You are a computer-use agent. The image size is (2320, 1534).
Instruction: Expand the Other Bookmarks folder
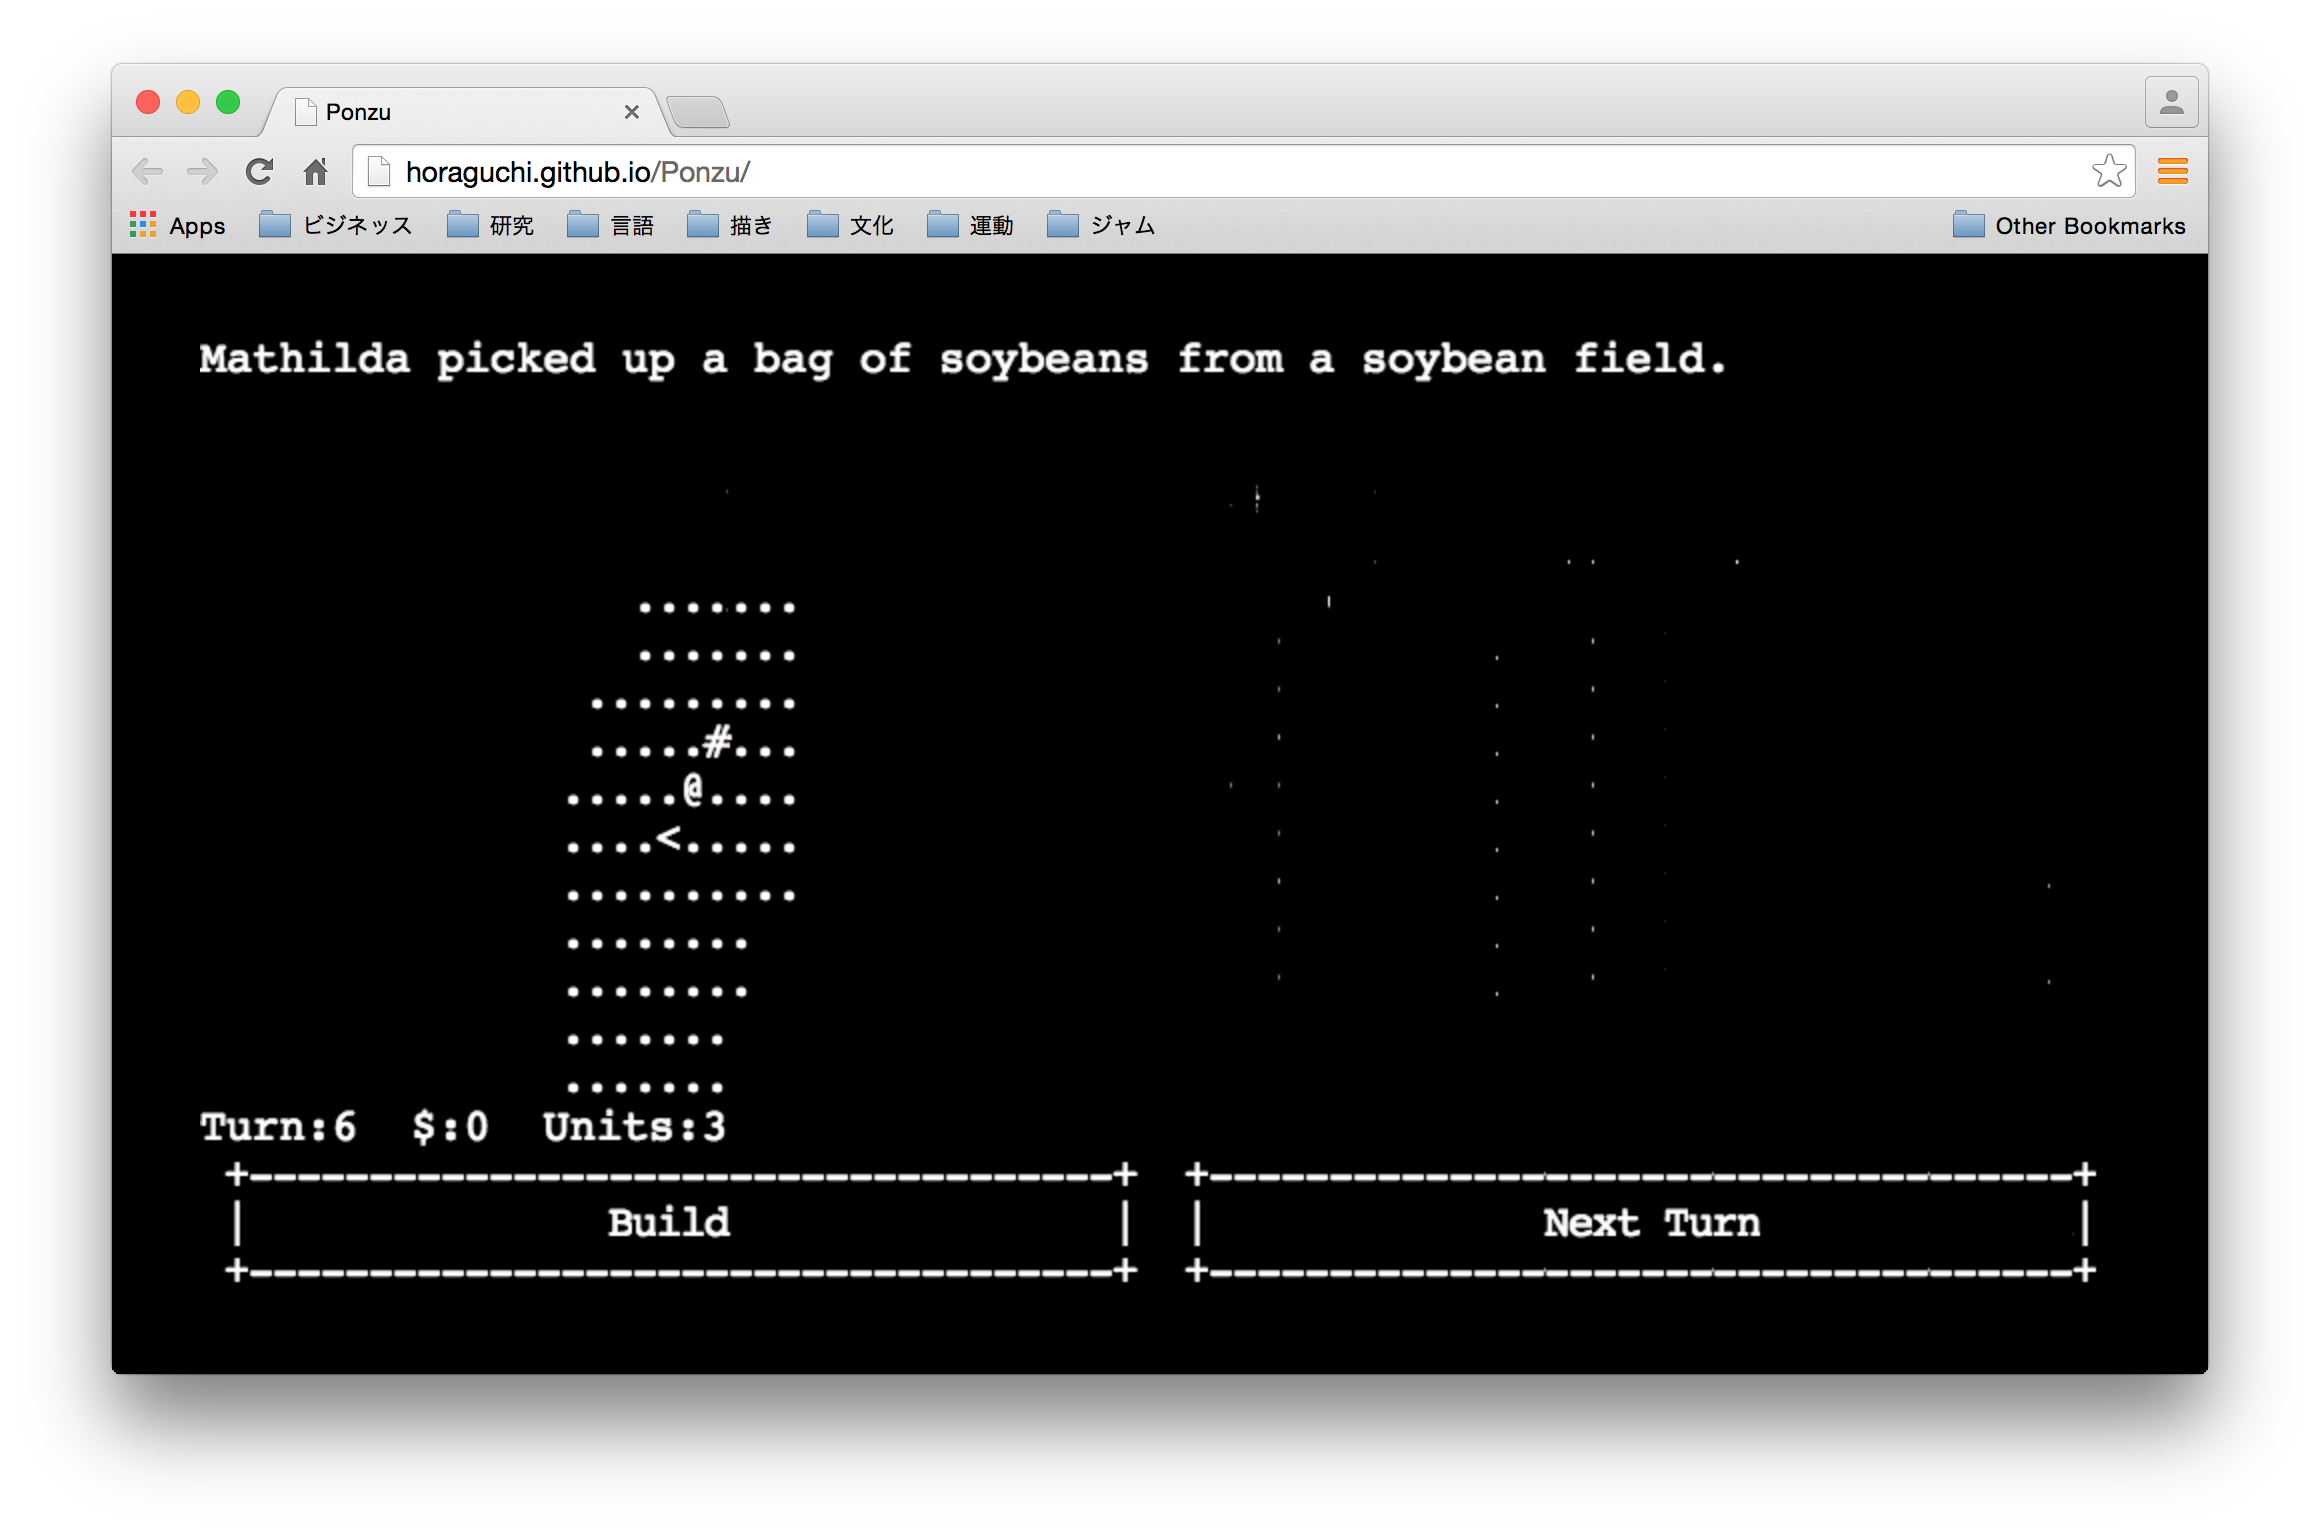tap(2069, 226)
